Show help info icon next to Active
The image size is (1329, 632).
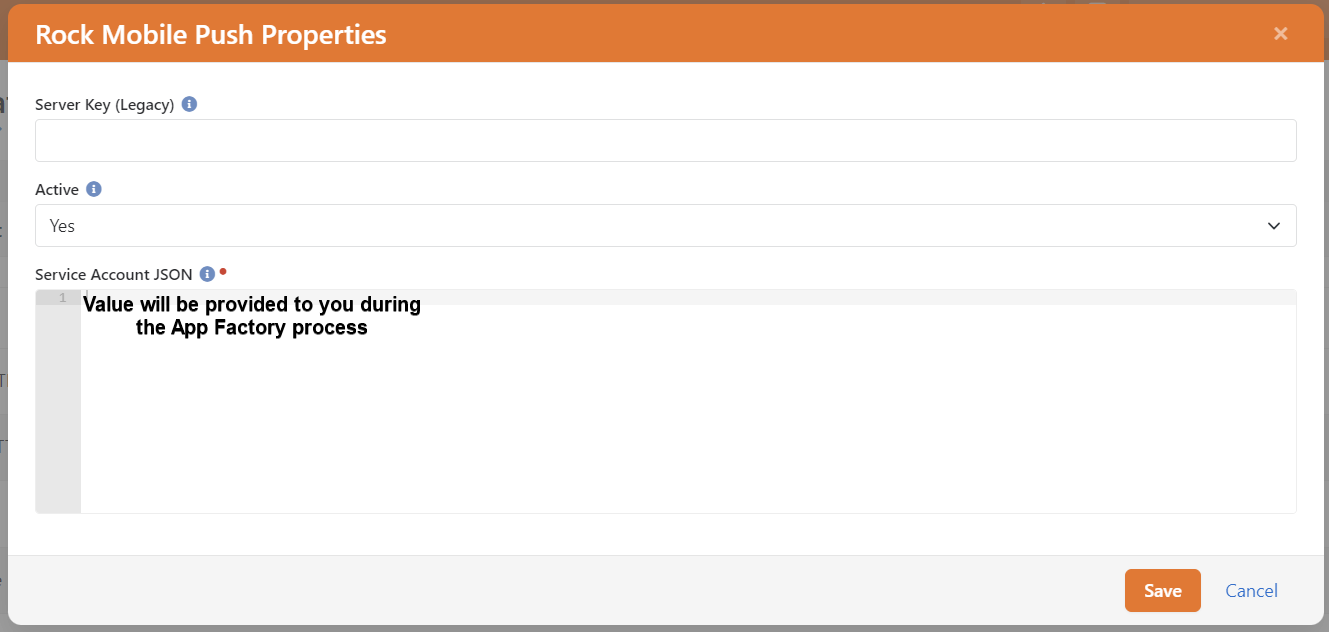[x=94, y=189]
